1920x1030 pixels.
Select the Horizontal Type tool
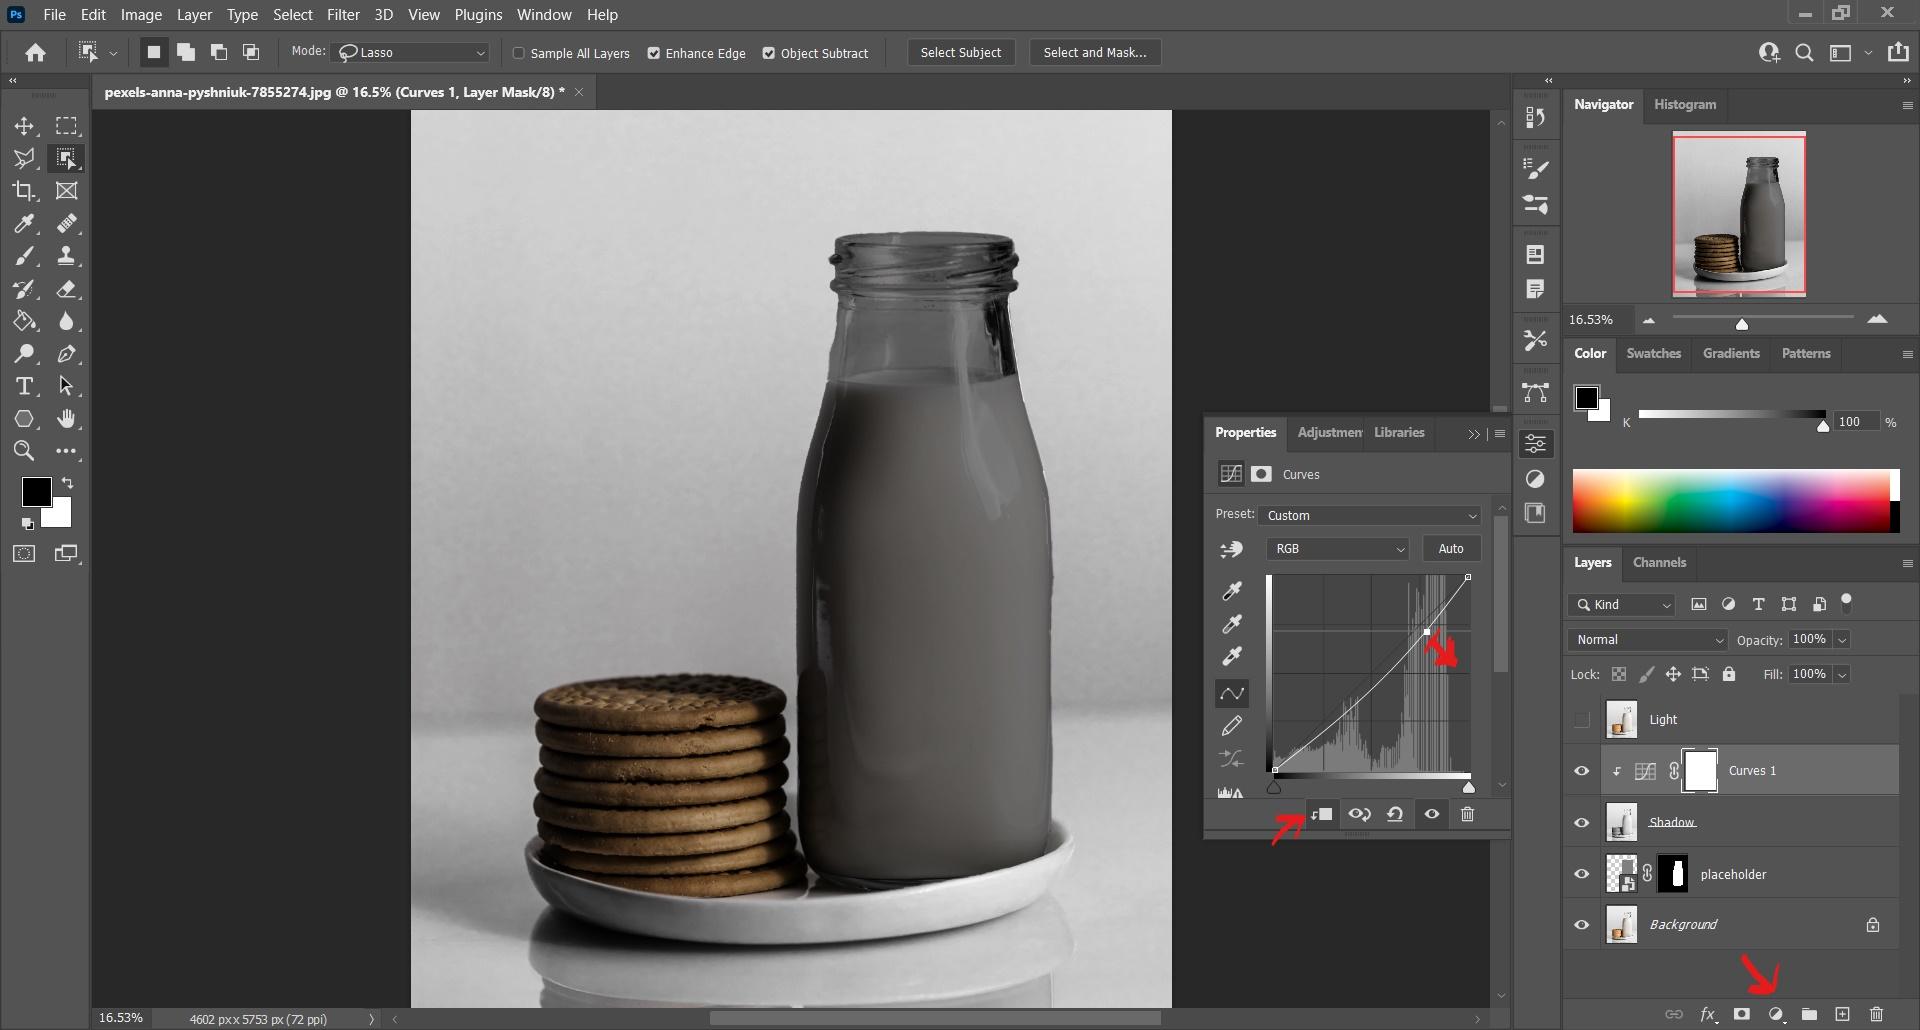click(x=24, y=386)
